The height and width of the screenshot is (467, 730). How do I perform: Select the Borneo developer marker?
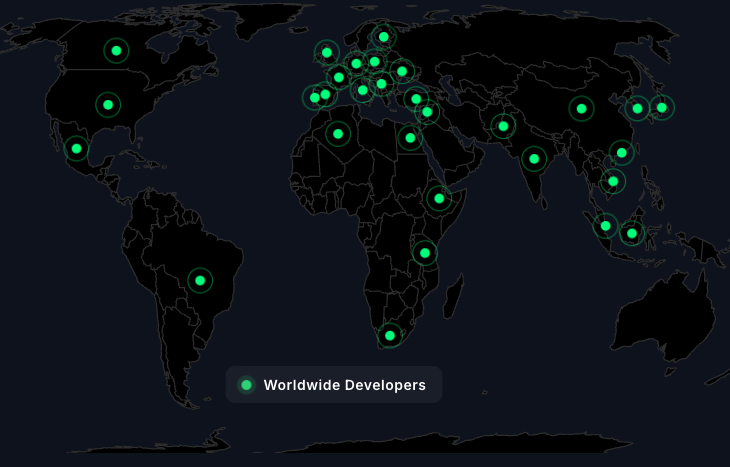pos(632,233)
